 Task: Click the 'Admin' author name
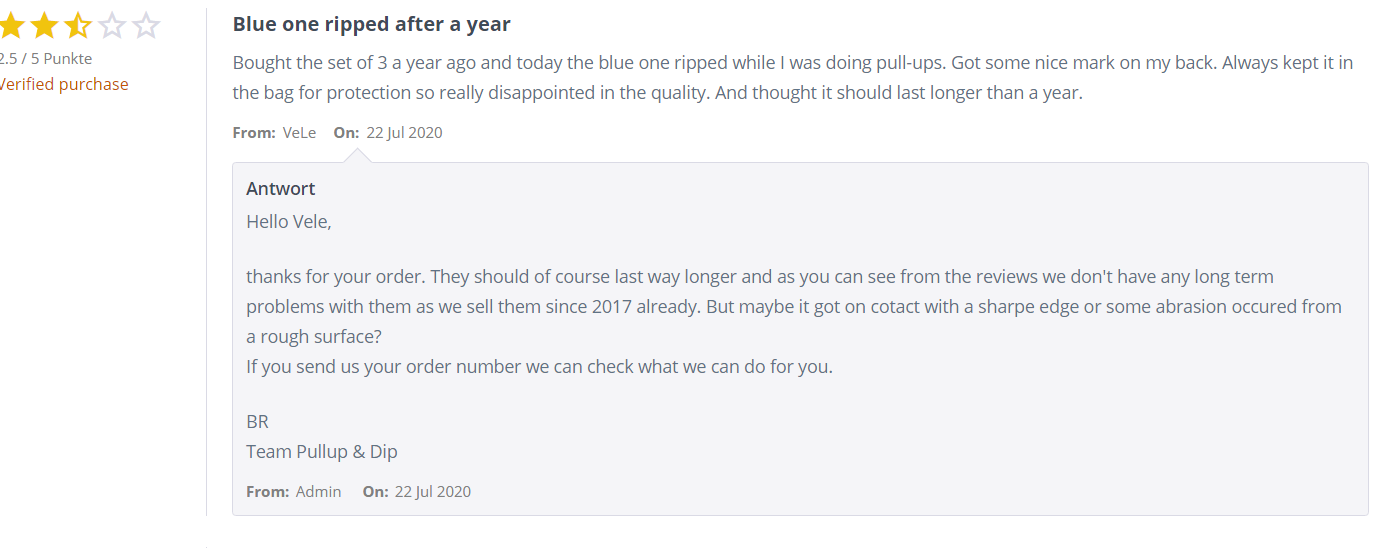coord(318,491)
